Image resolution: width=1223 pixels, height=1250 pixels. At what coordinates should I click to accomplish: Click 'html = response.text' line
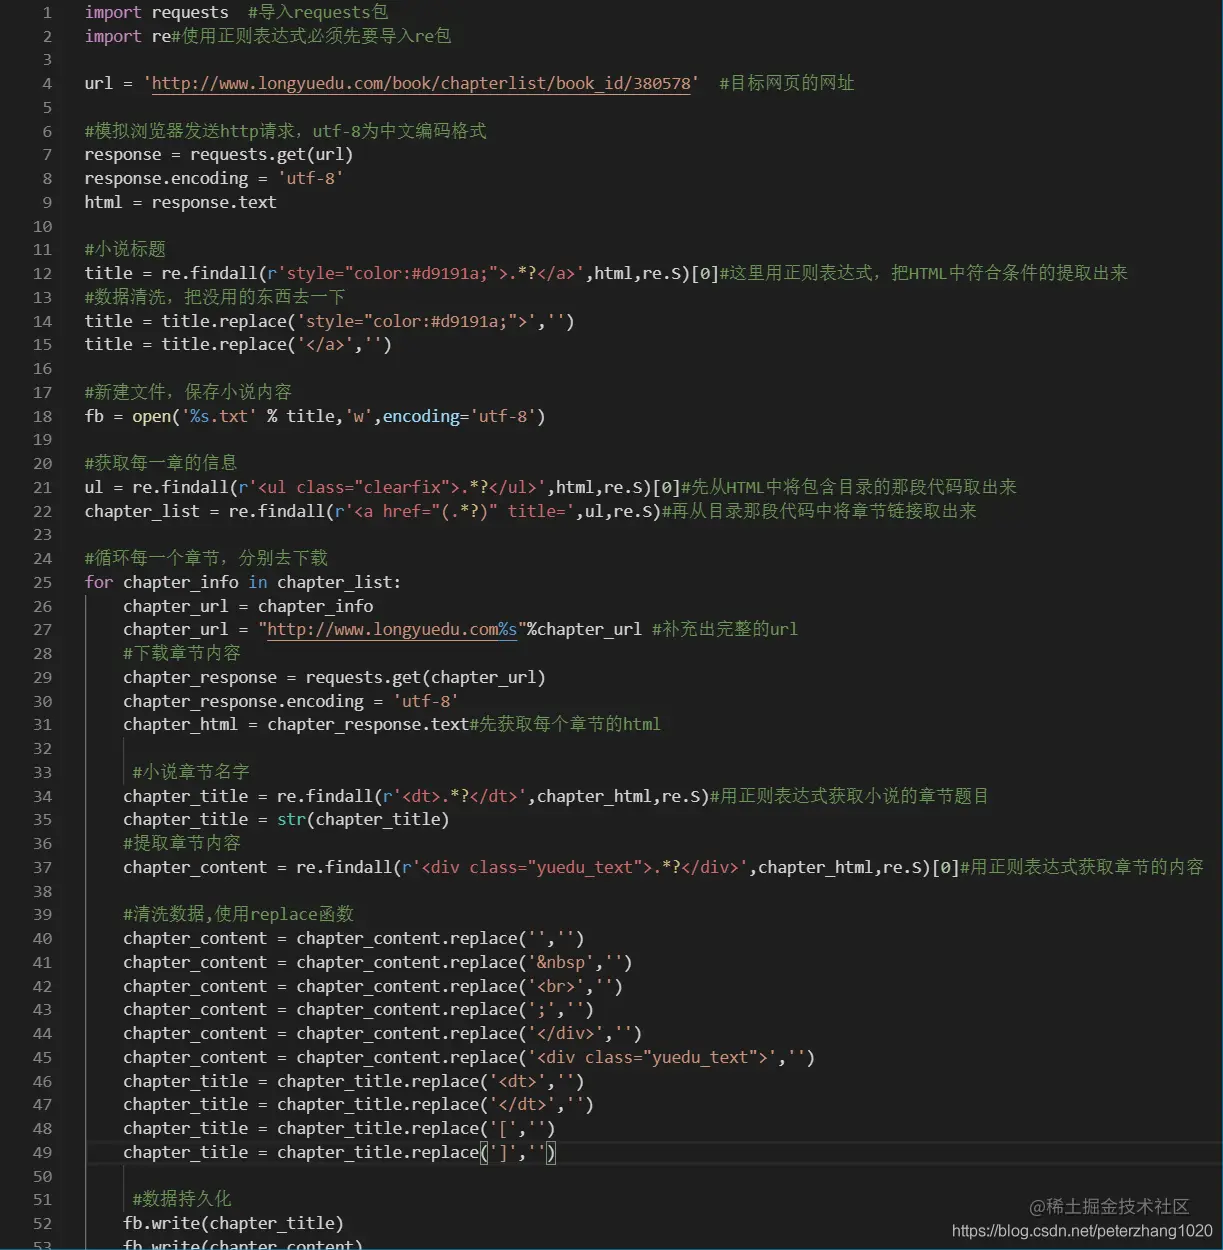pyautogui.click(x=181, y=203)
